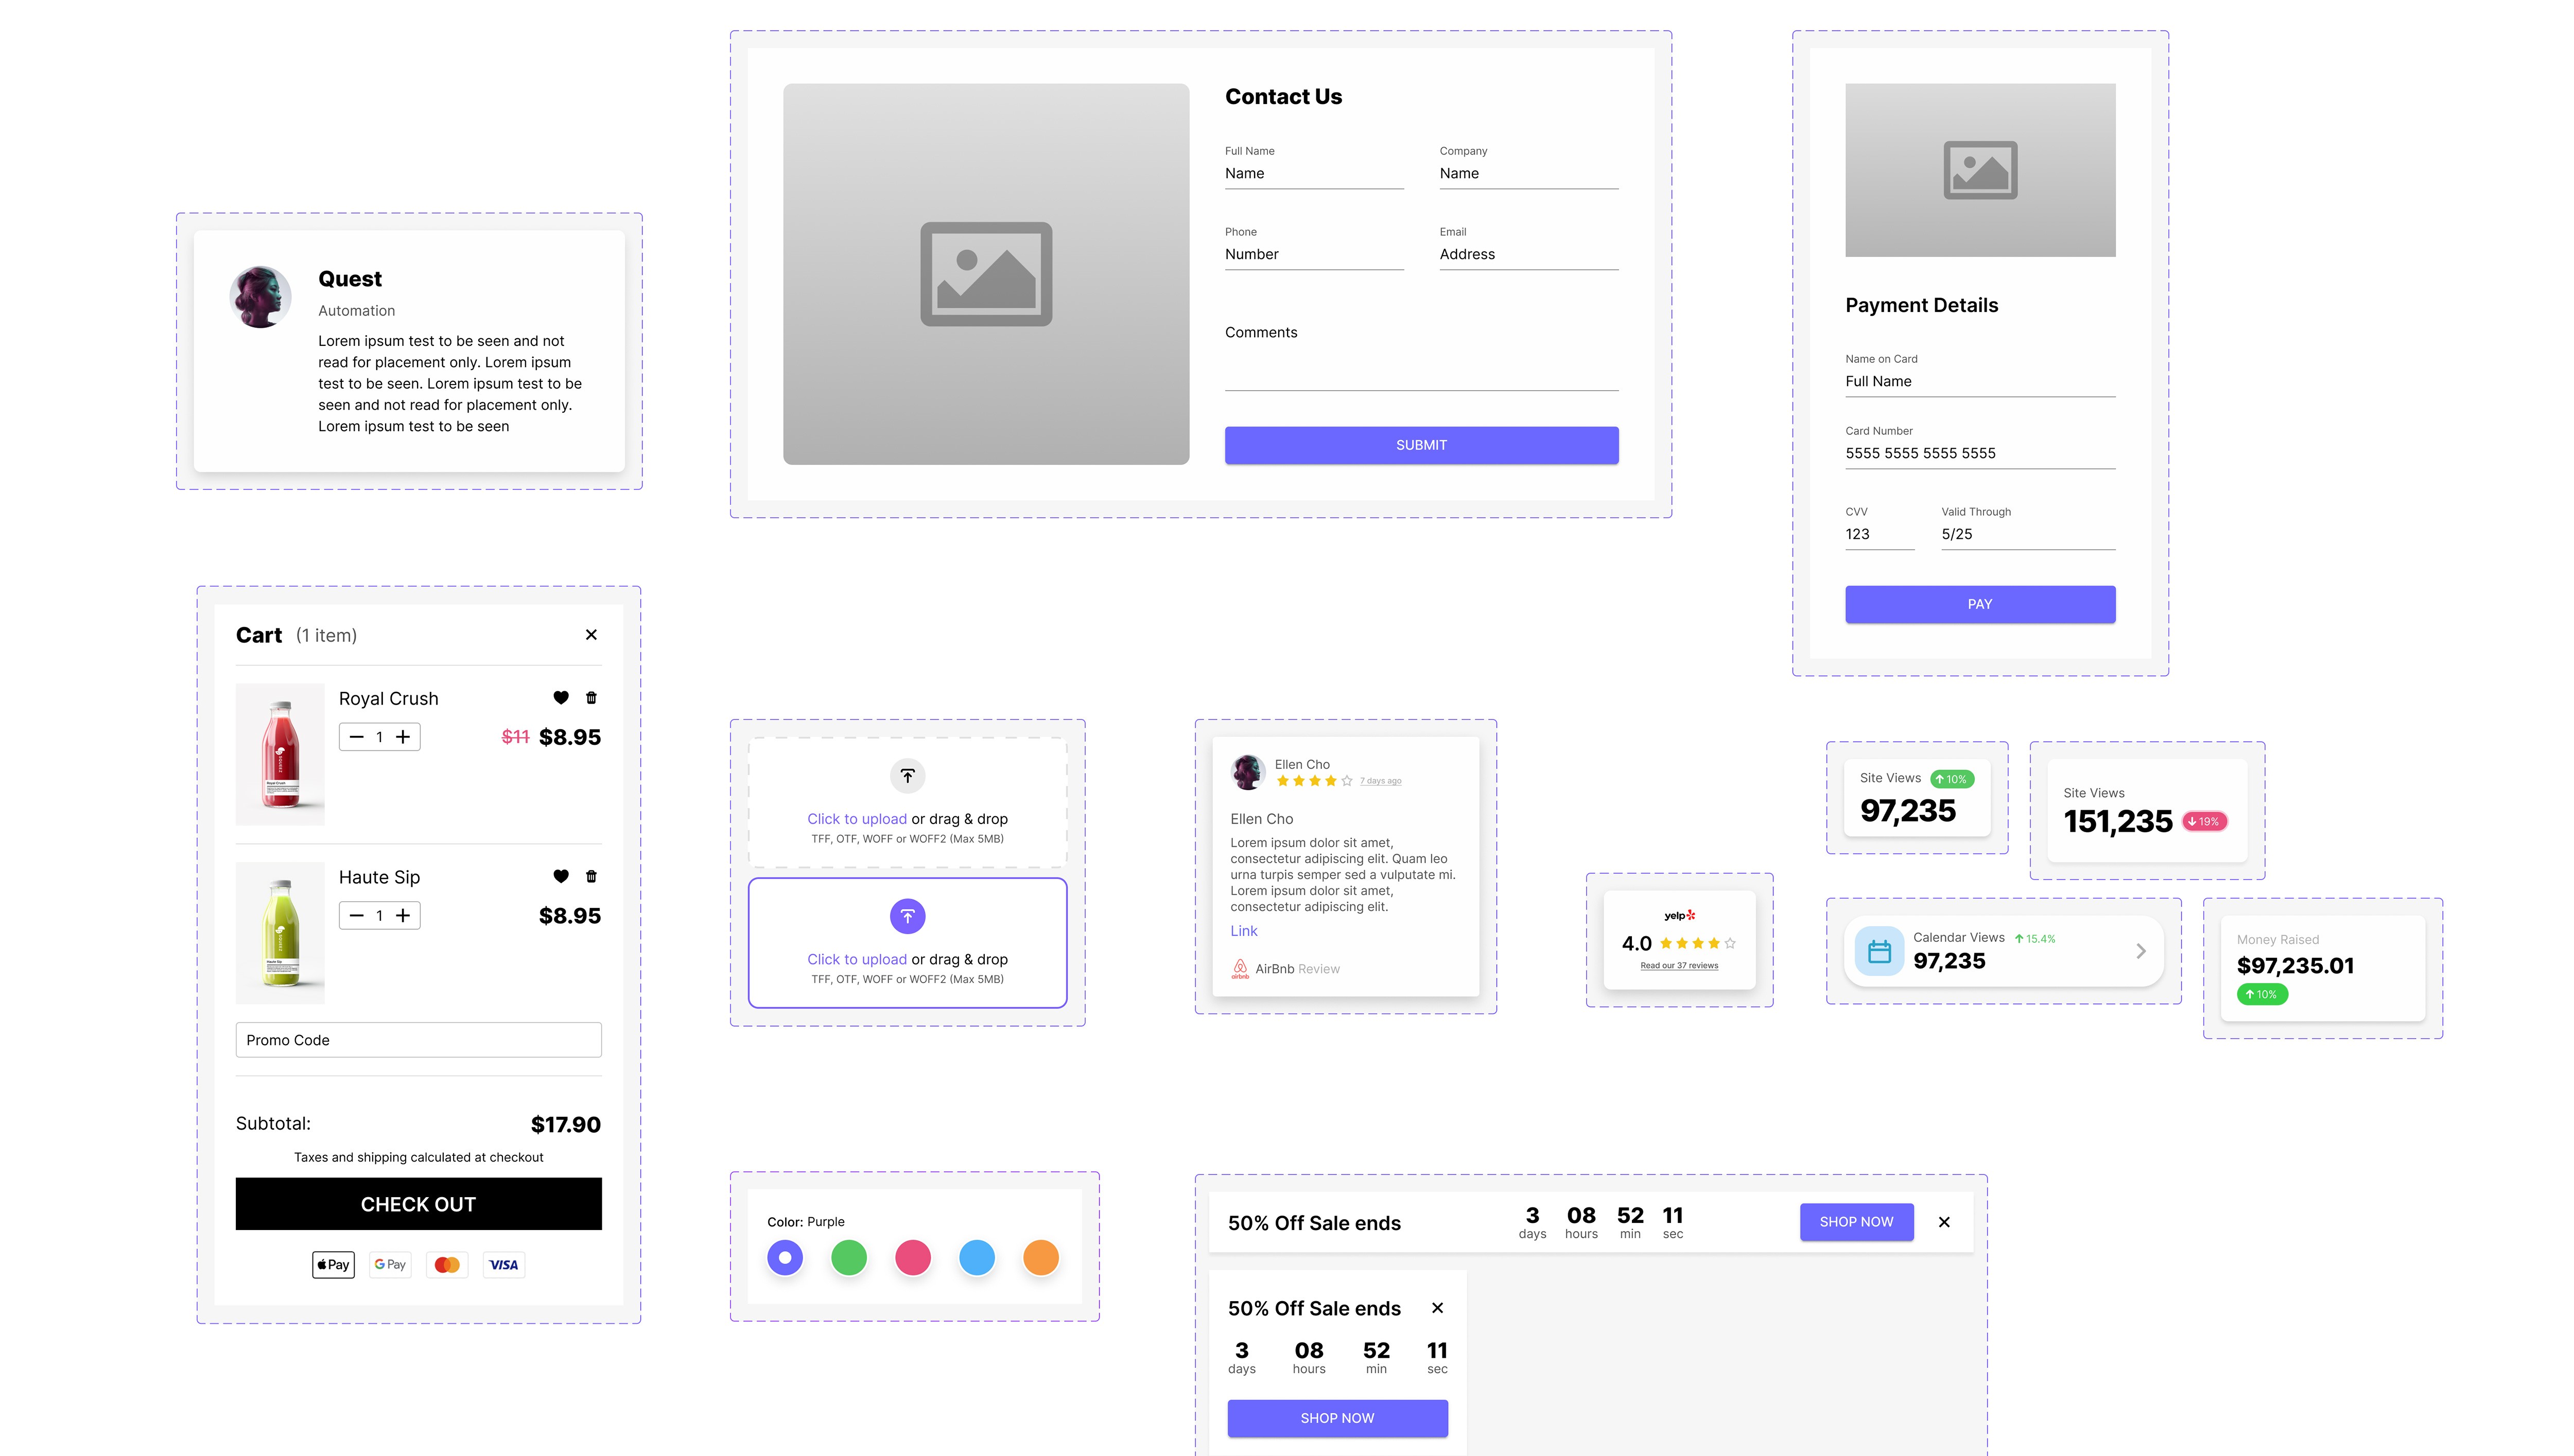Click the Promo Code input field
Viewport: 2574px width, 1456px height.
(x=418, y=1040)
